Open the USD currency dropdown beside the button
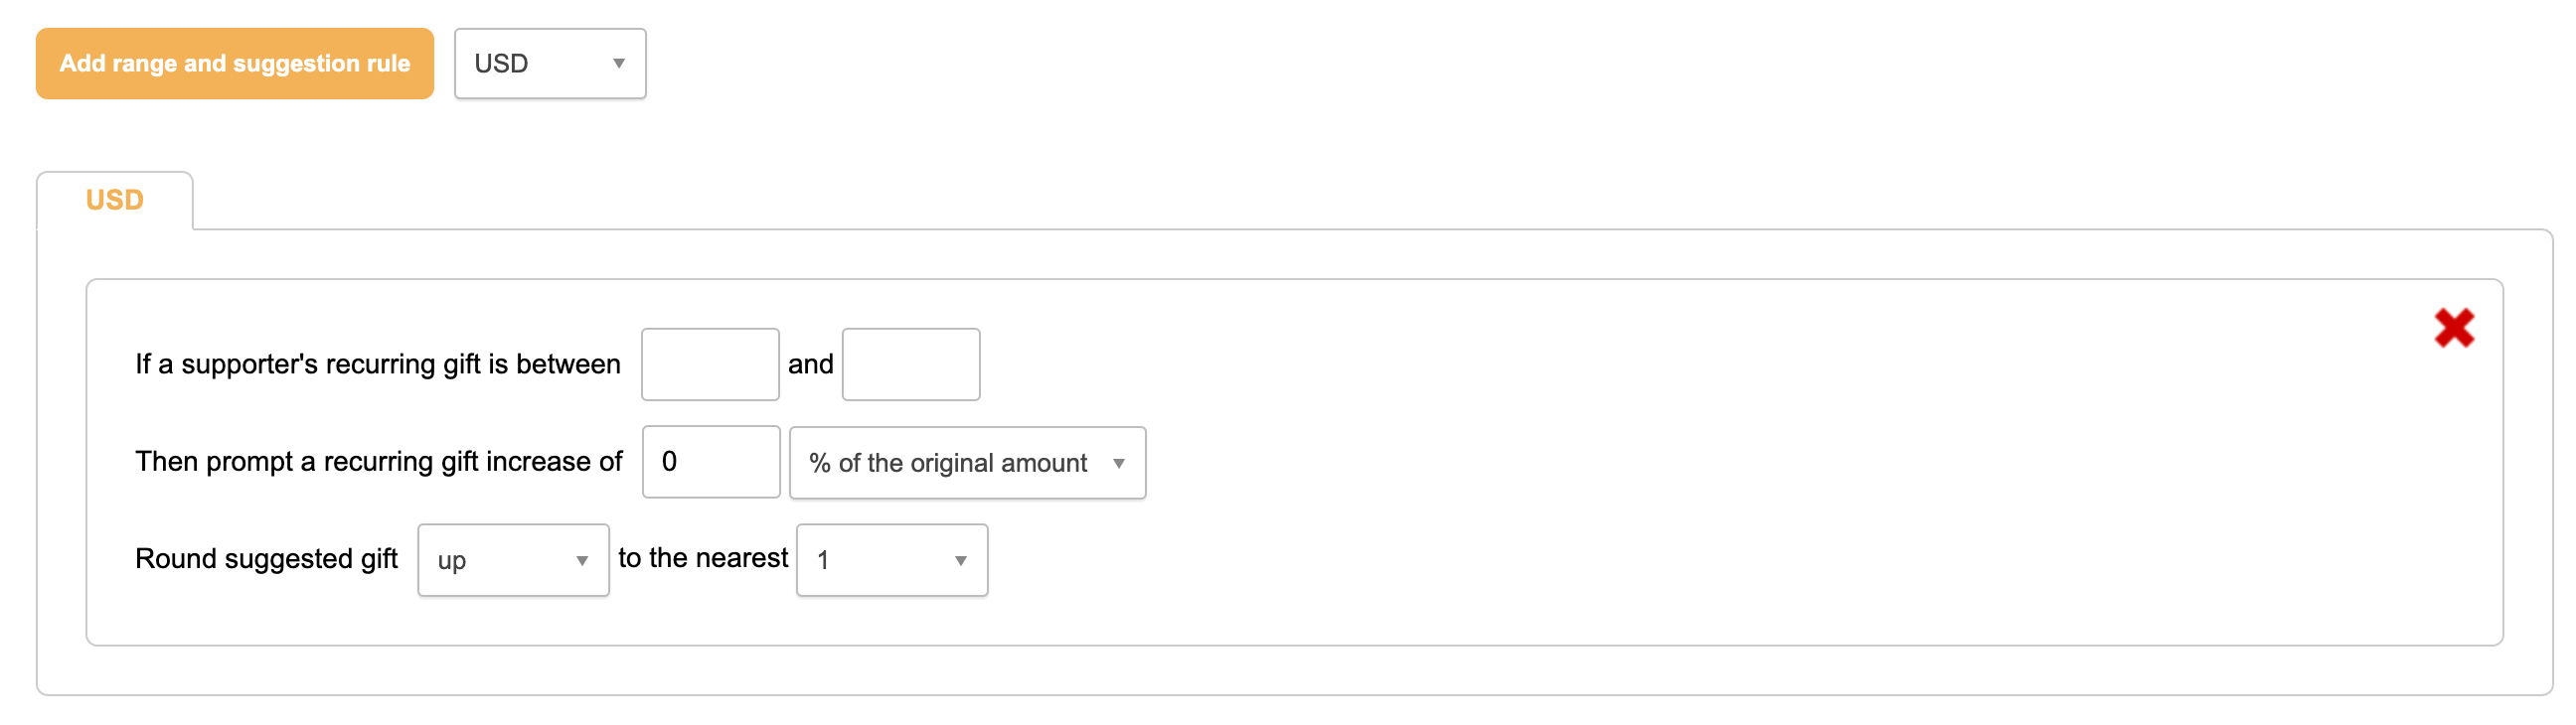Image resolution: width=2576 pixels, height=725 pixels. 549,63
